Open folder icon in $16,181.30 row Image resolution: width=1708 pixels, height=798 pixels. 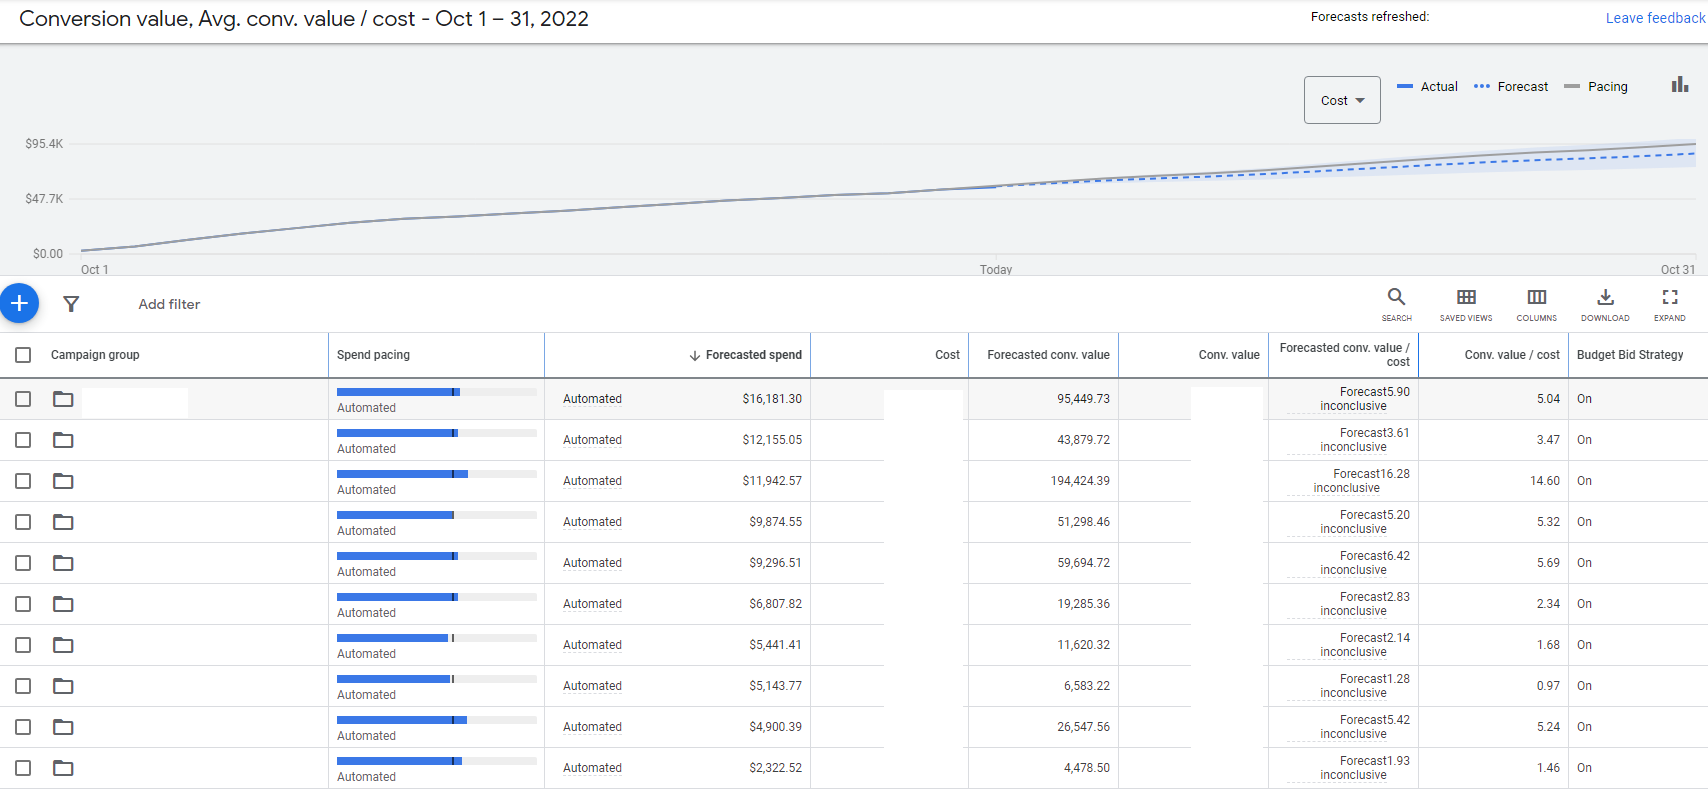pyautogui.click(x=63, y=399)
